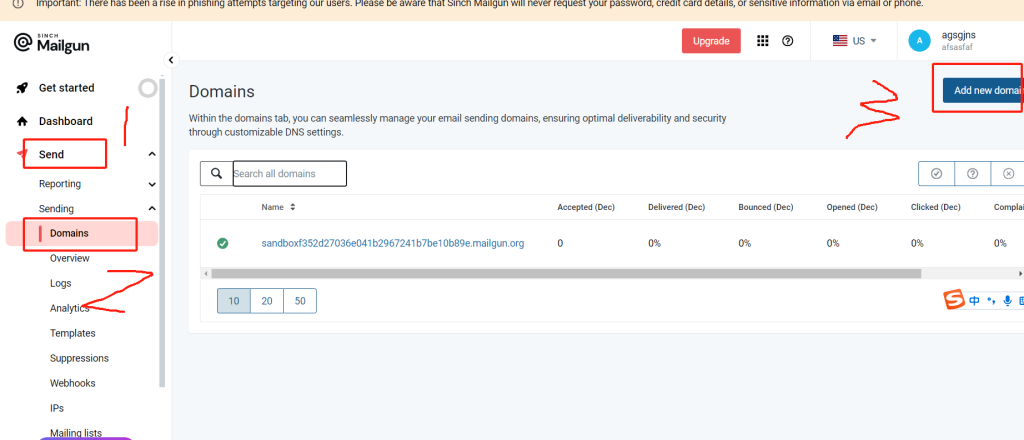
Task: Click the search magnifier icon
Action: coord(216,174)
